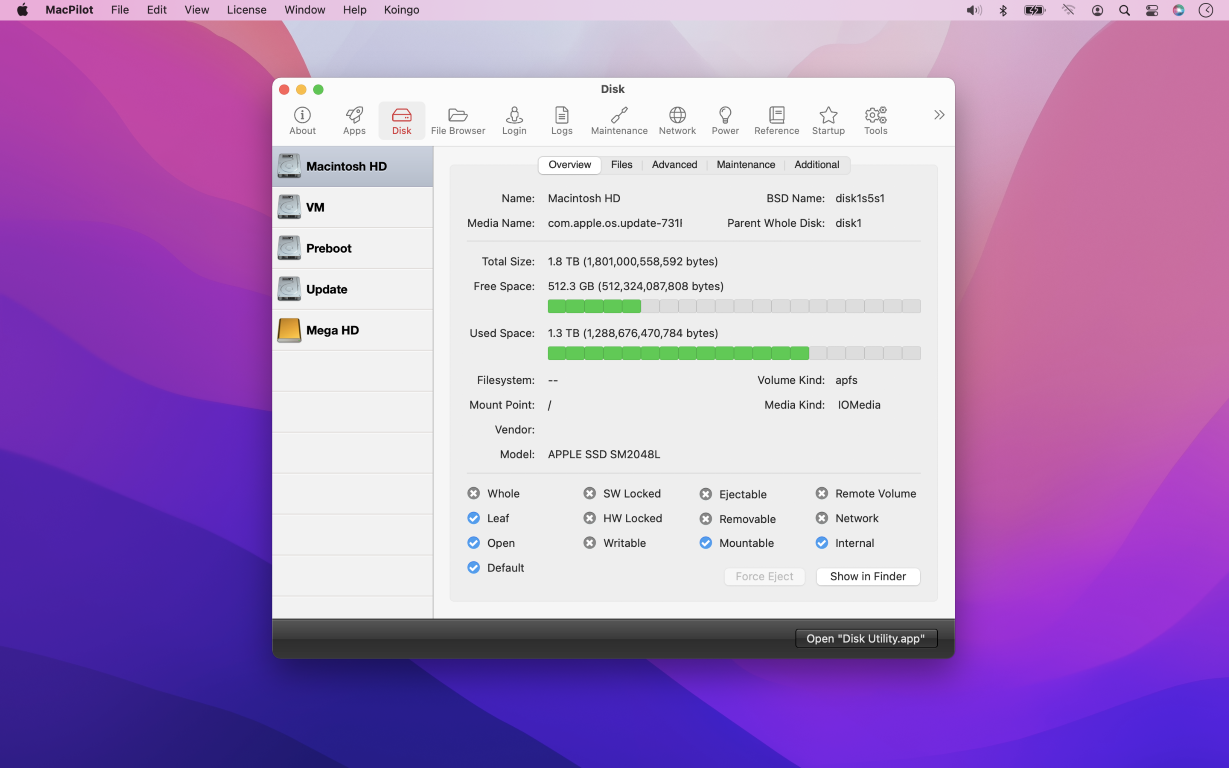Click the Free Space progress bar
The height and width of the screenshot is (768, 1229).
coord(734,307)
